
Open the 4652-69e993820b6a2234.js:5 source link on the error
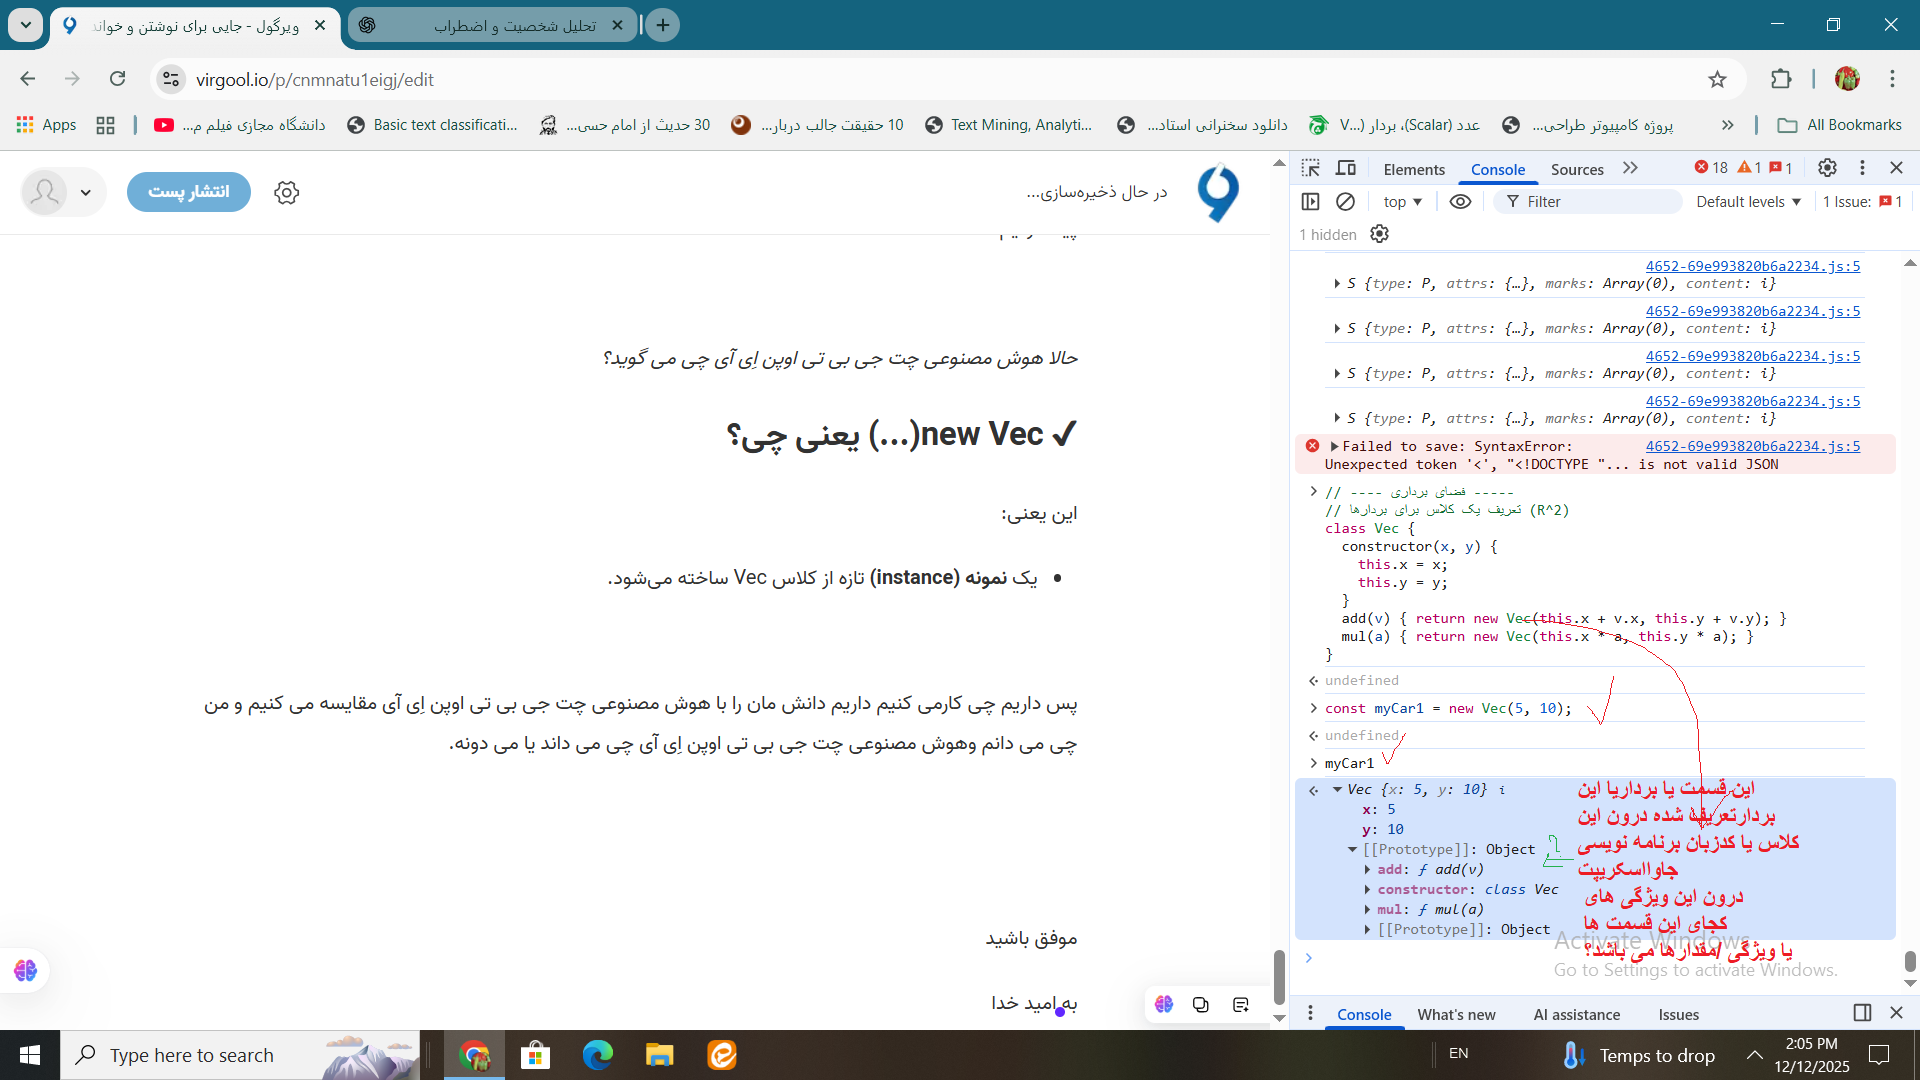(x=1752, y=446)
